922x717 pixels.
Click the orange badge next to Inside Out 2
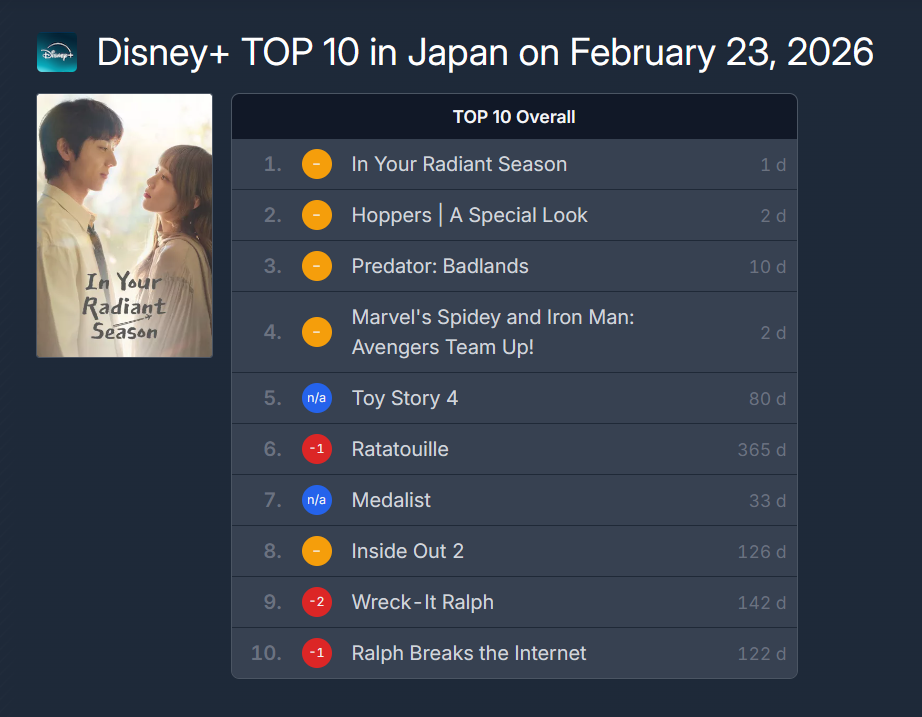coord(317,551)
